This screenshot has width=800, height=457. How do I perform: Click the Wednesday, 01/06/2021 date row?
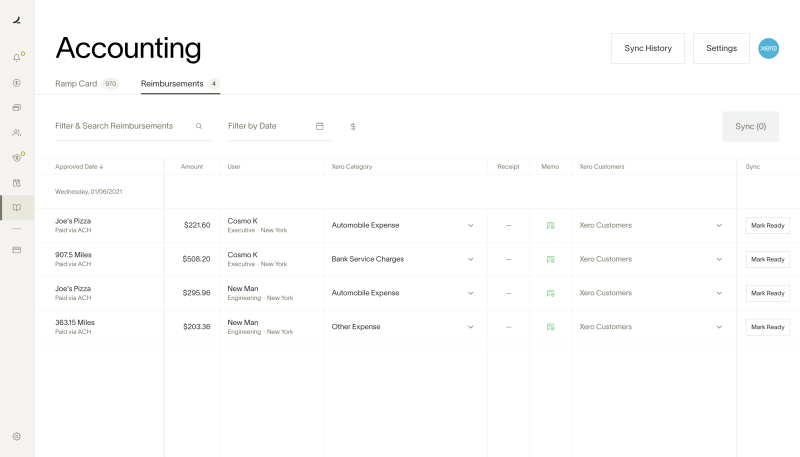click(89, 192)
